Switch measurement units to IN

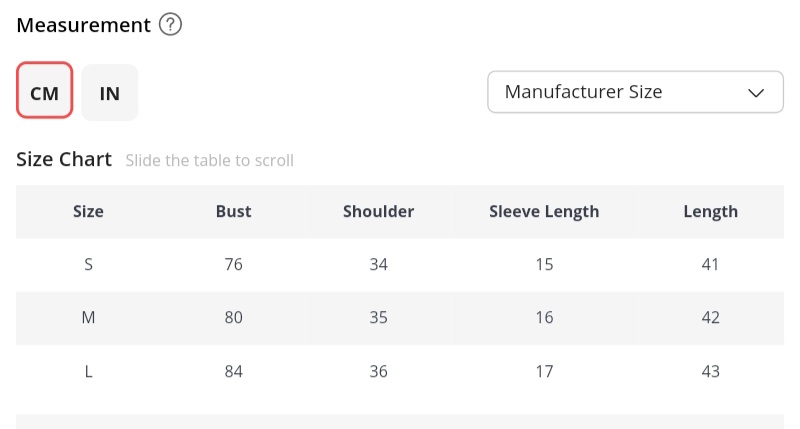(110, 93)
